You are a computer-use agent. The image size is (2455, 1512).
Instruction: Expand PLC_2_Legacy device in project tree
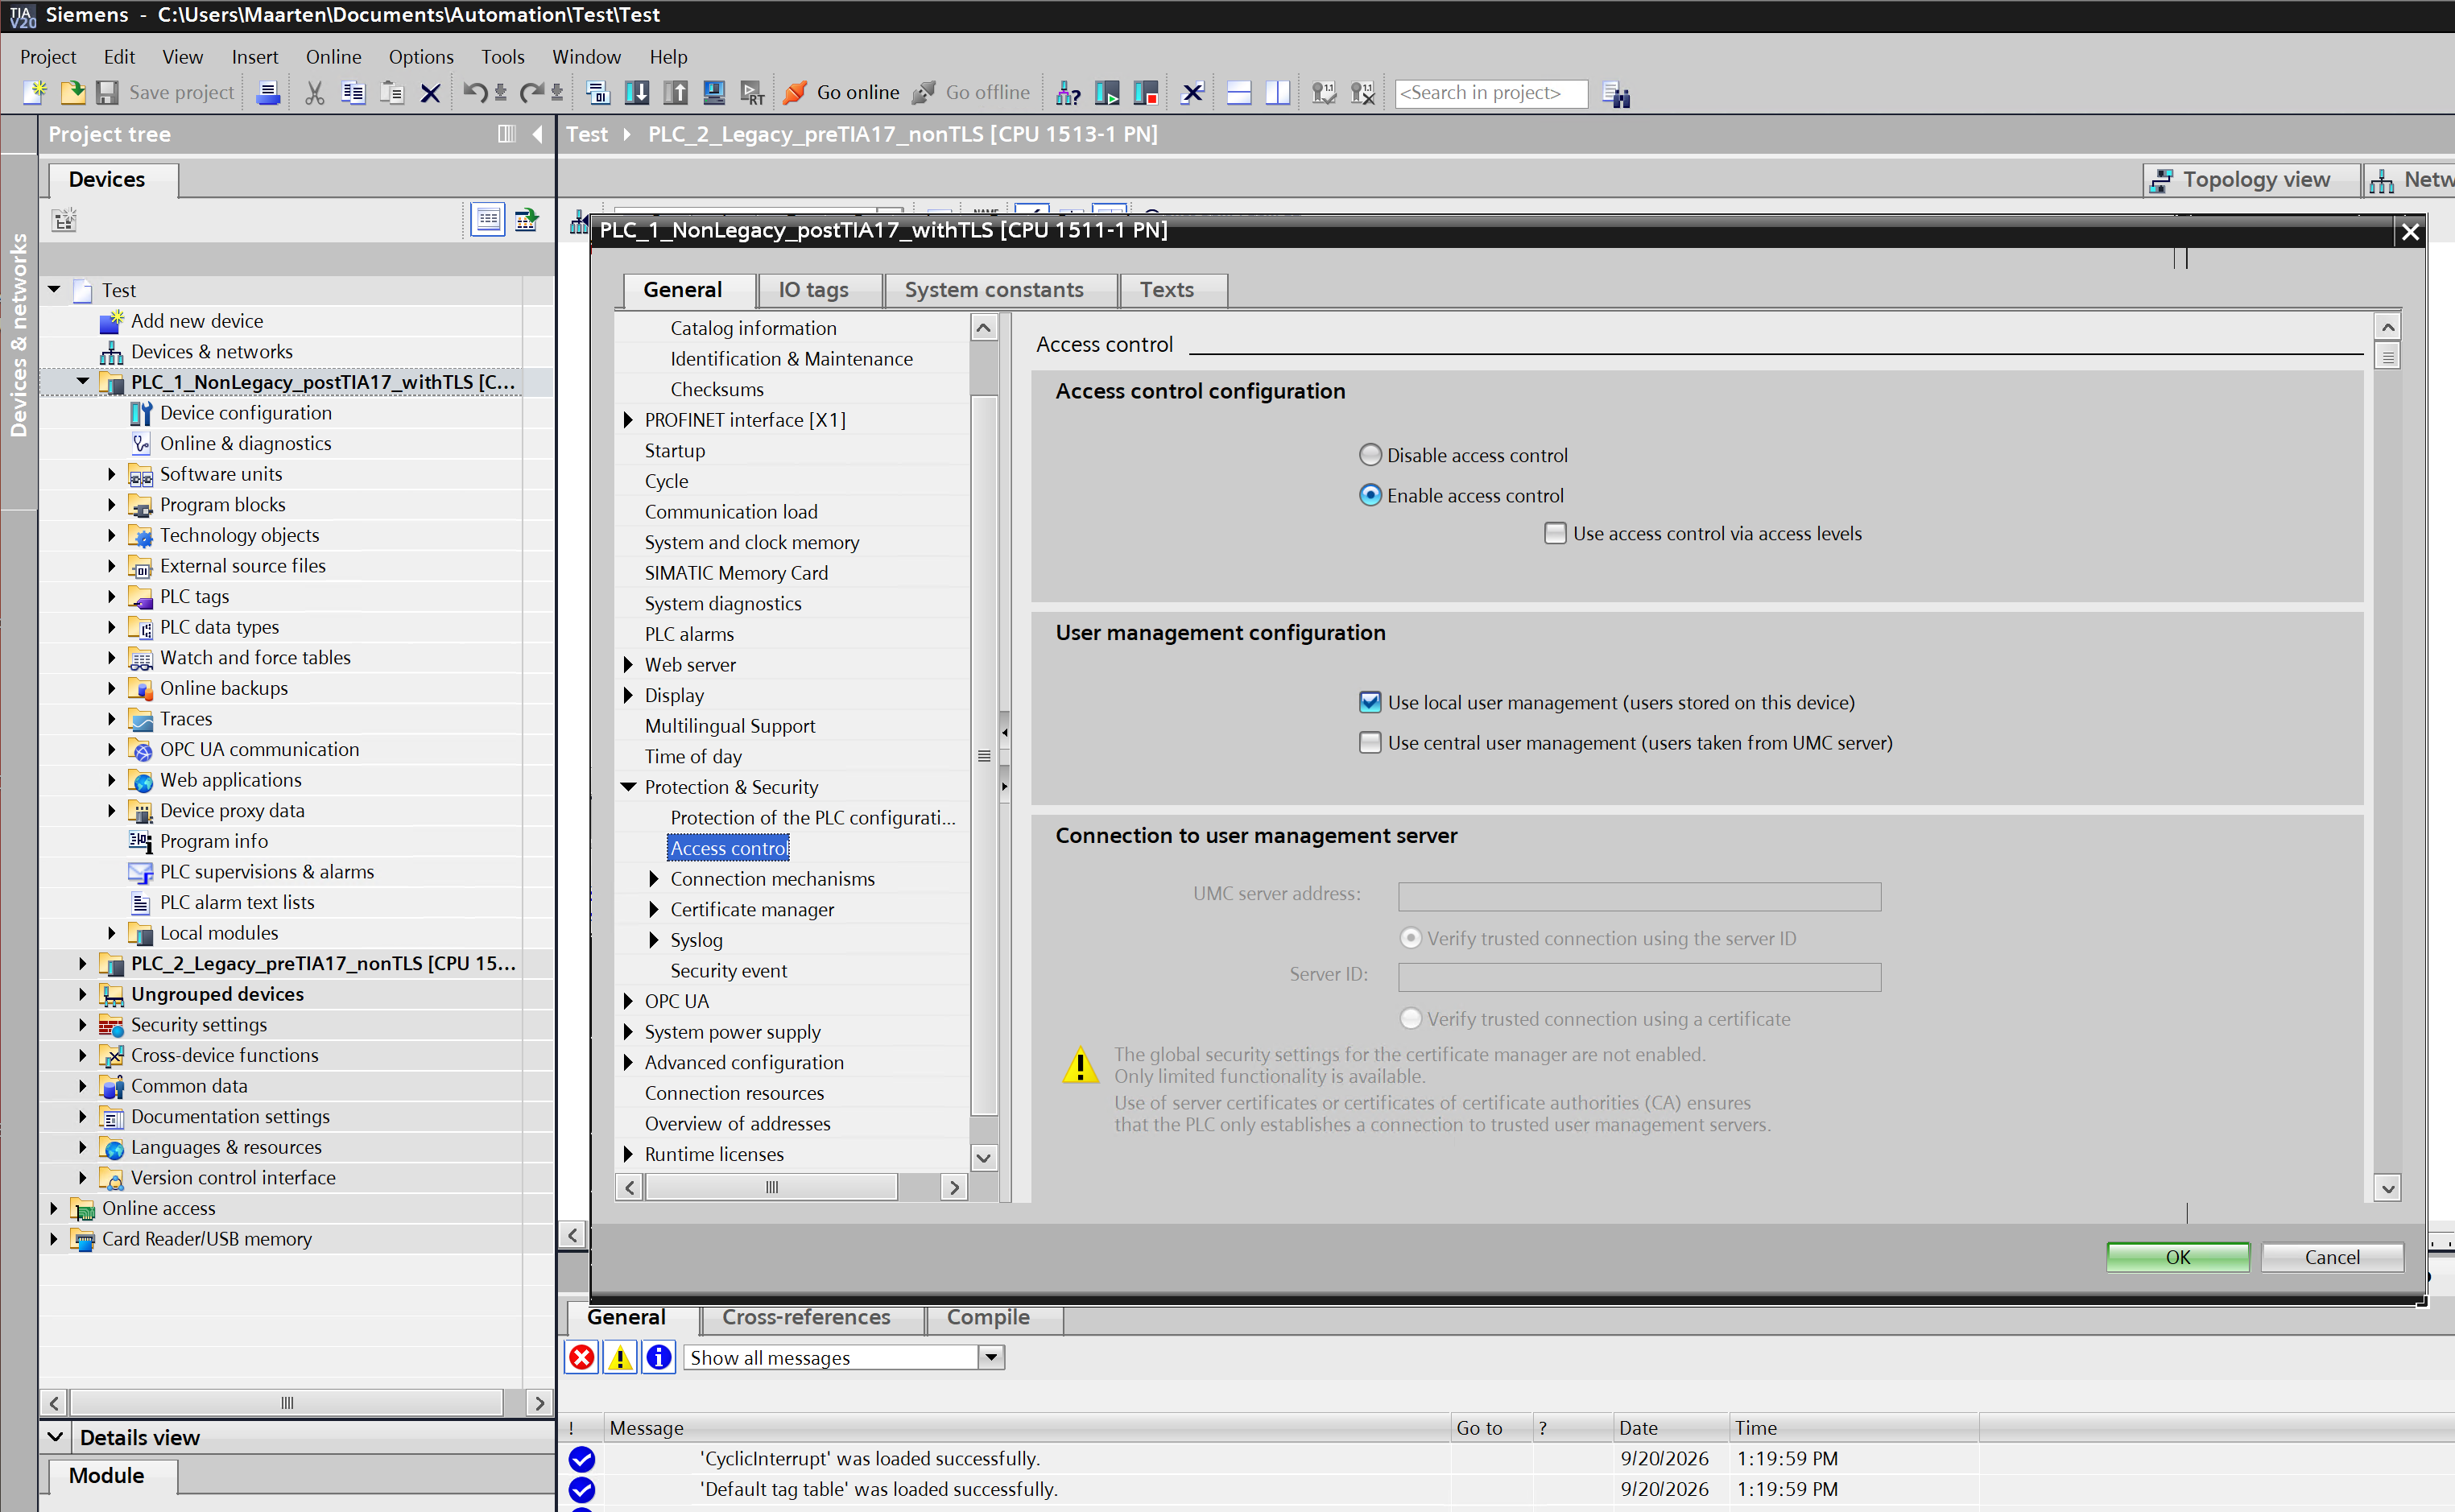(83, 964)
